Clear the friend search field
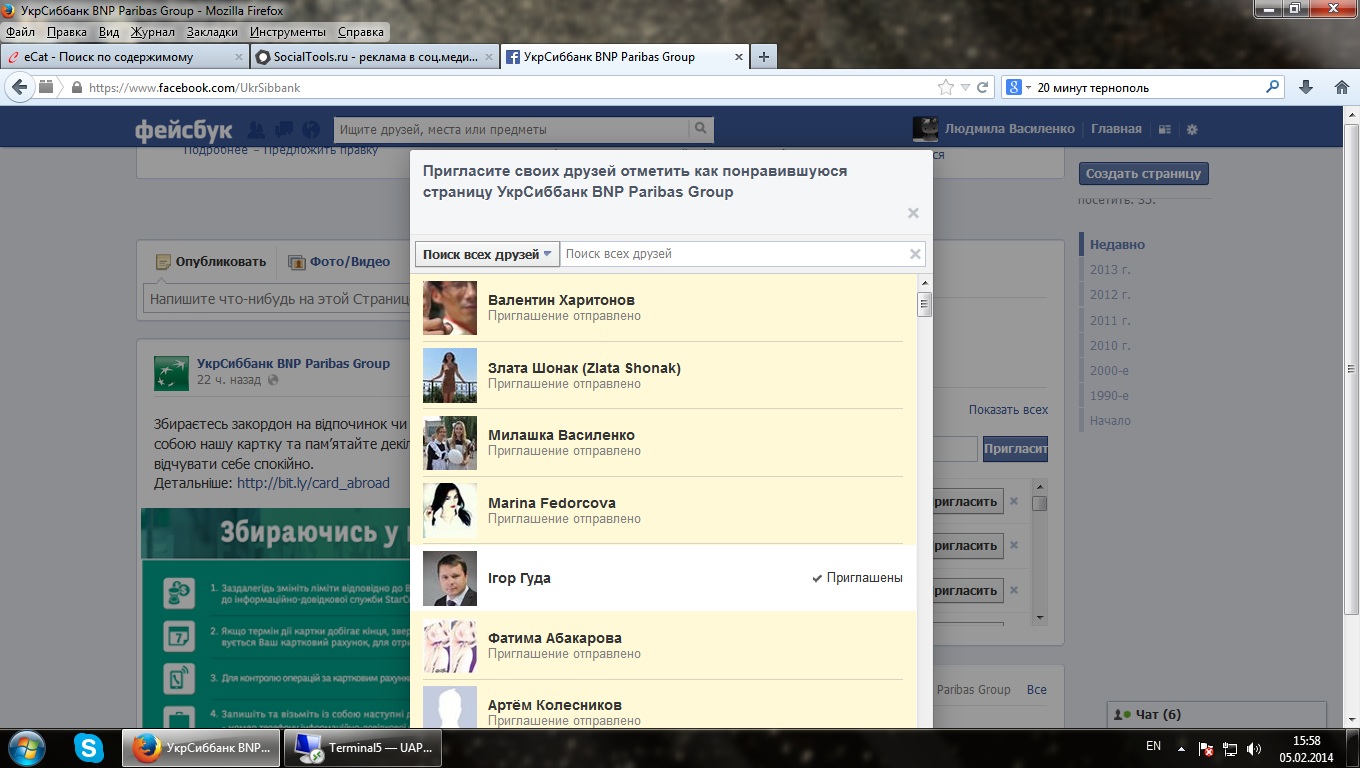The image size is (1360, 768). (x=914, y=254)
